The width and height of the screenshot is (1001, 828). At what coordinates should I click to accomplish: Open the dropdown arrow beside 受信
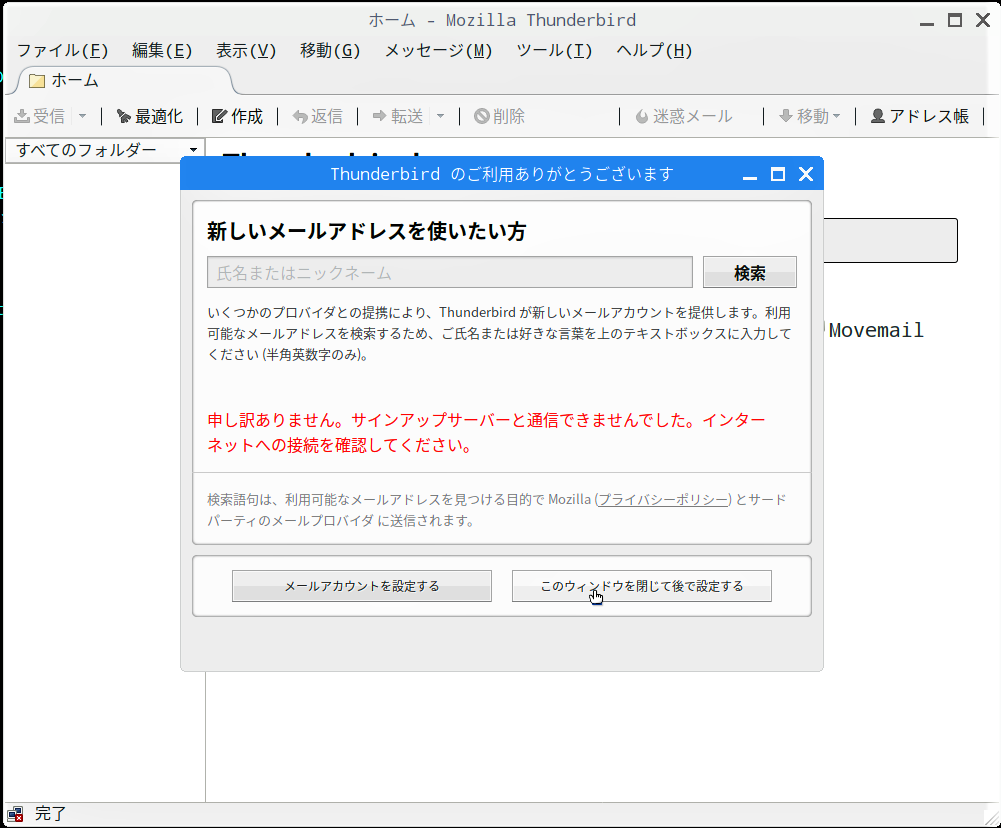pyautogui.click(x=82, y=116)
